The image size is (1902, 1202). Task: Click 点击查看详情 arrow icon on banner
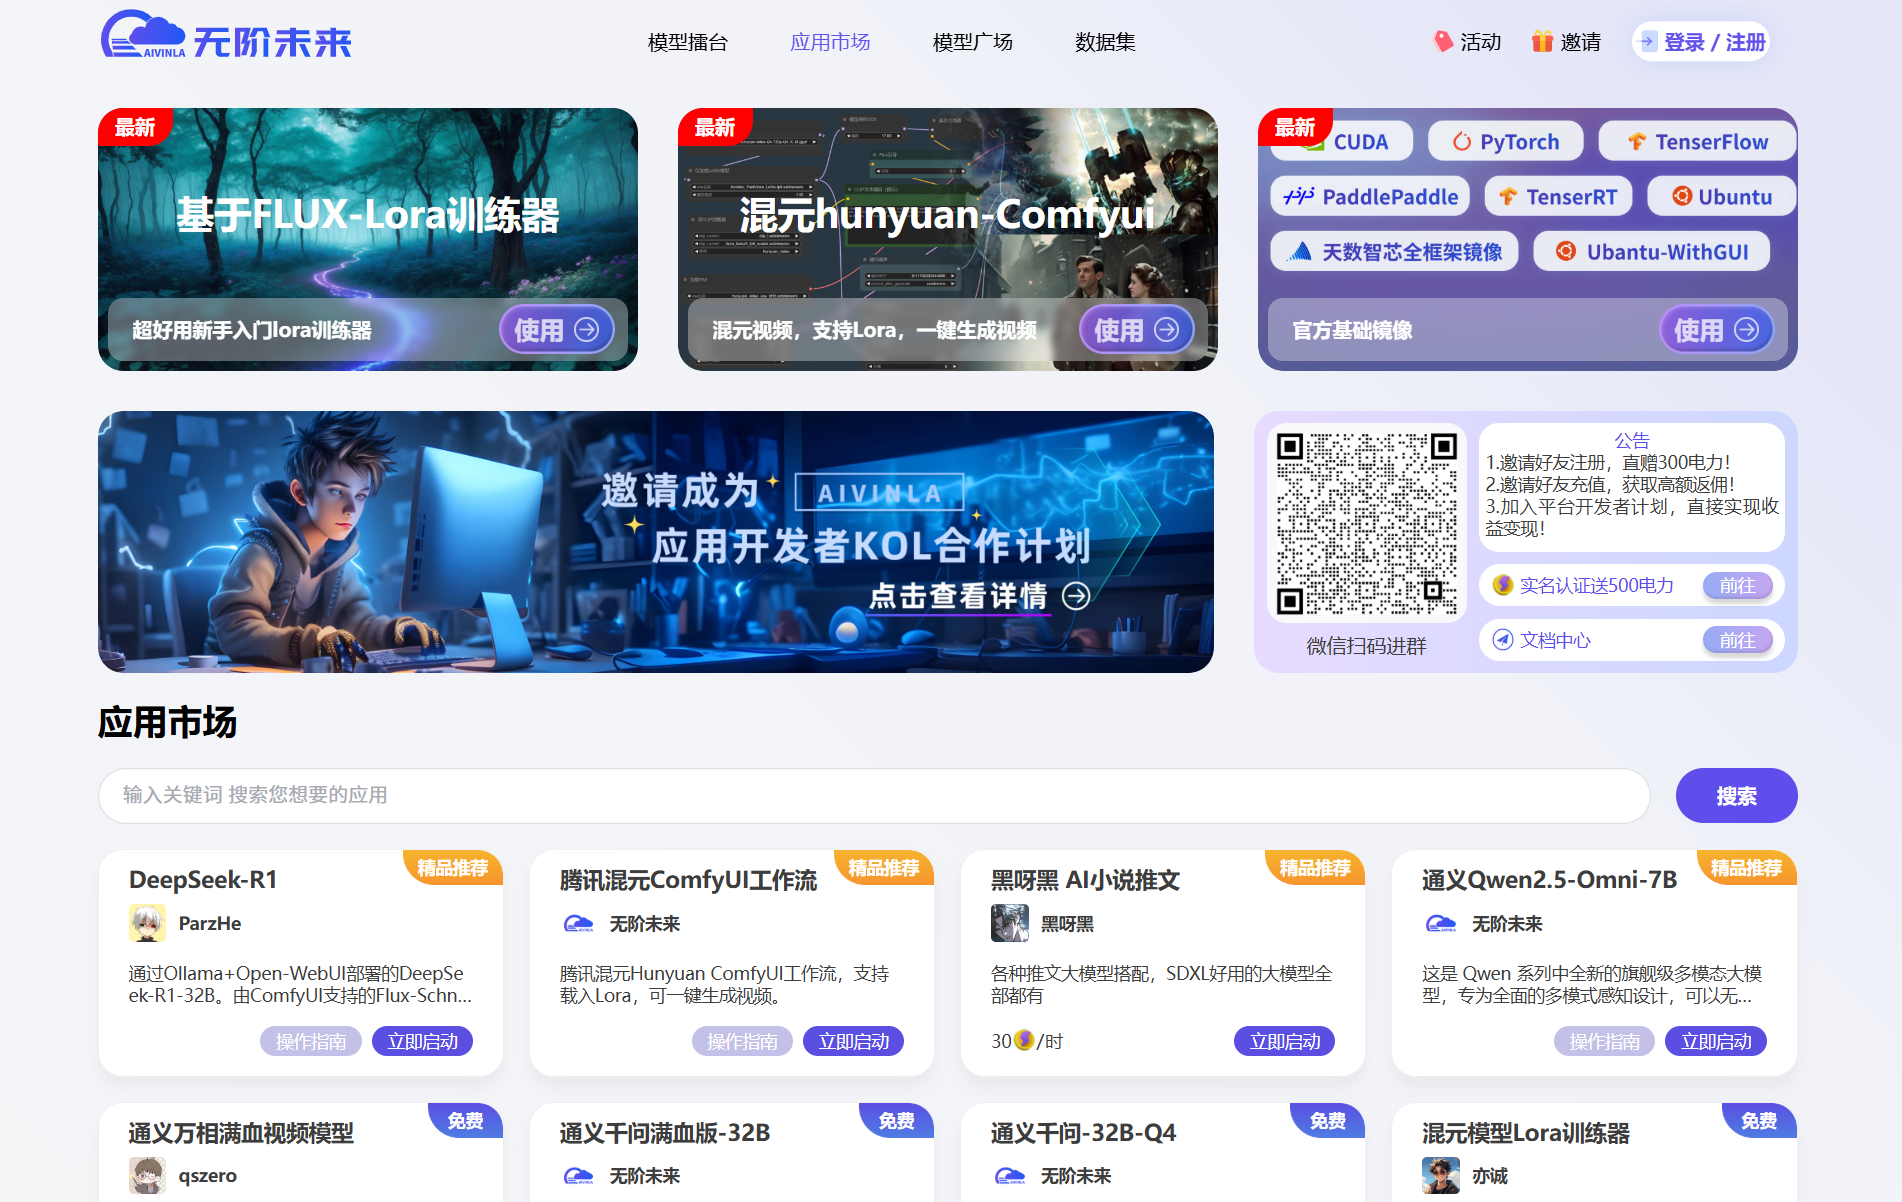click(x=1076, y=596)
